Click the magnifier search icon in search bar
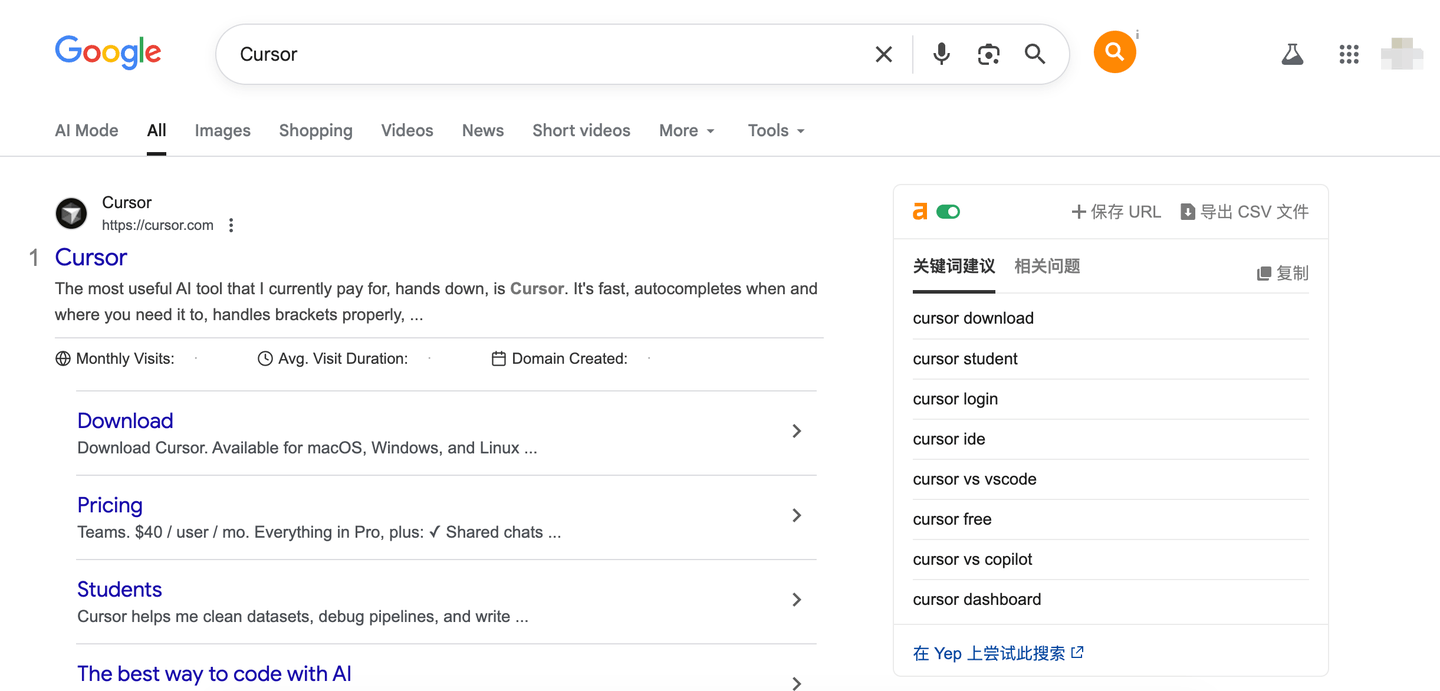Viewport: 1440px width, 691px height. [1035, 54]
